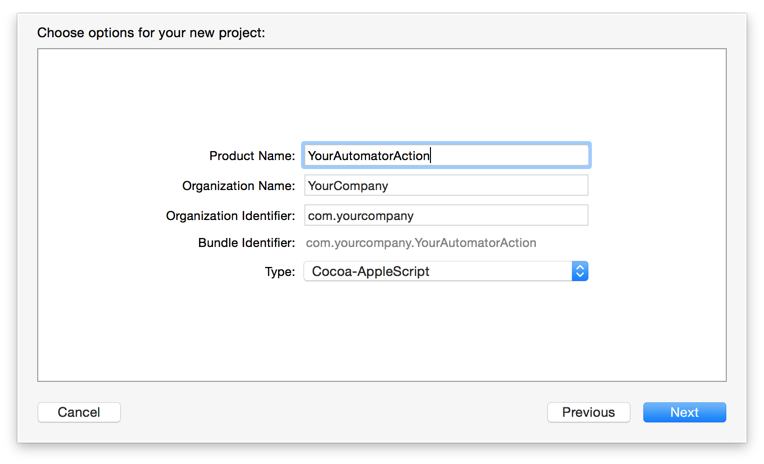
Task: Click empty white area above Product Name
Action: 382,95
